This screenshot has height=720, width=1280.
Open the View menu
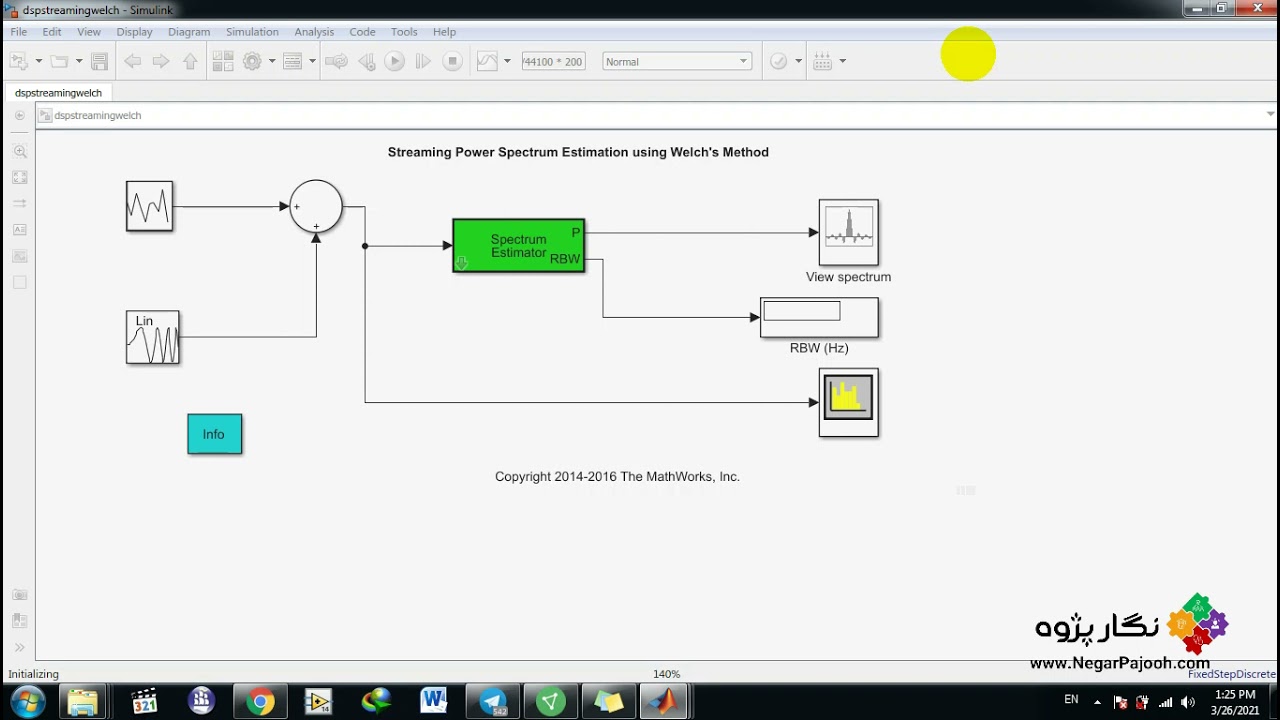[x=89, y=32]
